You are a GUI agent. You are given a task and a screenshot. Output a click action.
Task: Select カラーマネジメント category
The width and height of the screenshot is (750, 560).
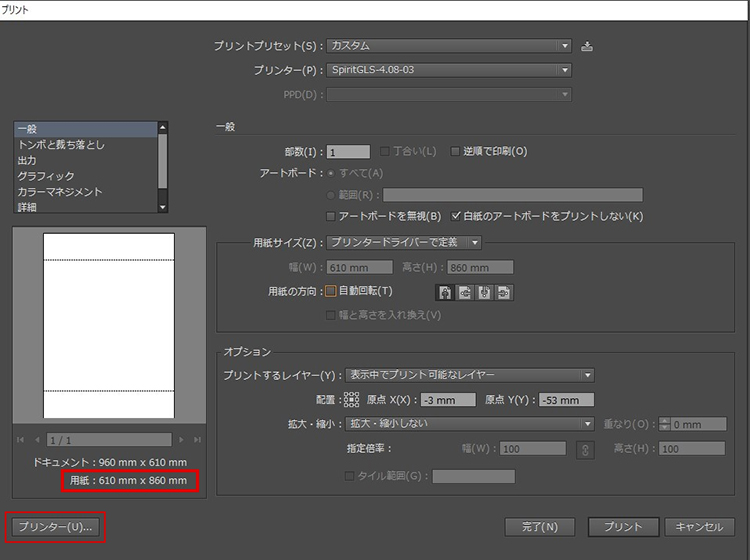coord(86,192)
